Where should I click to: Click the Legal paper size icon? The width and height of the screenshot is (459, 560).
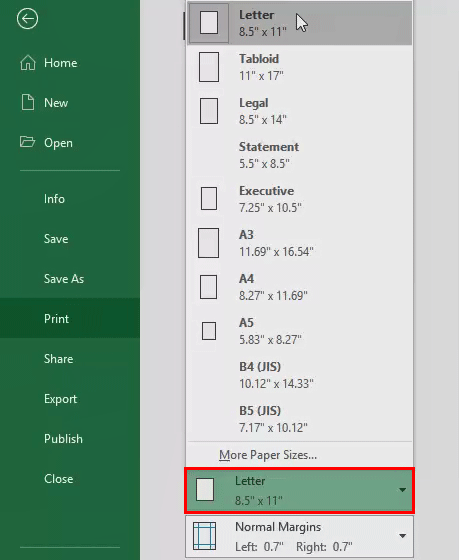(x=209, y=111)
